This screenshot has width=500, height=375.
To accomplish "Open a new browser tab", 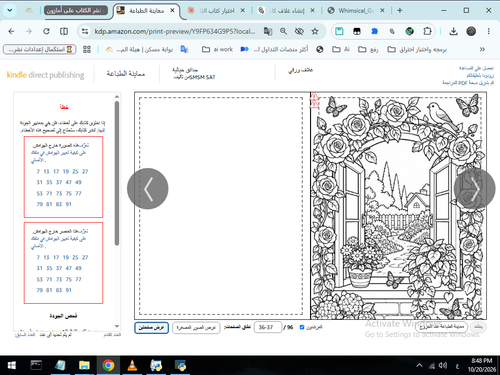I will point(400,10).
